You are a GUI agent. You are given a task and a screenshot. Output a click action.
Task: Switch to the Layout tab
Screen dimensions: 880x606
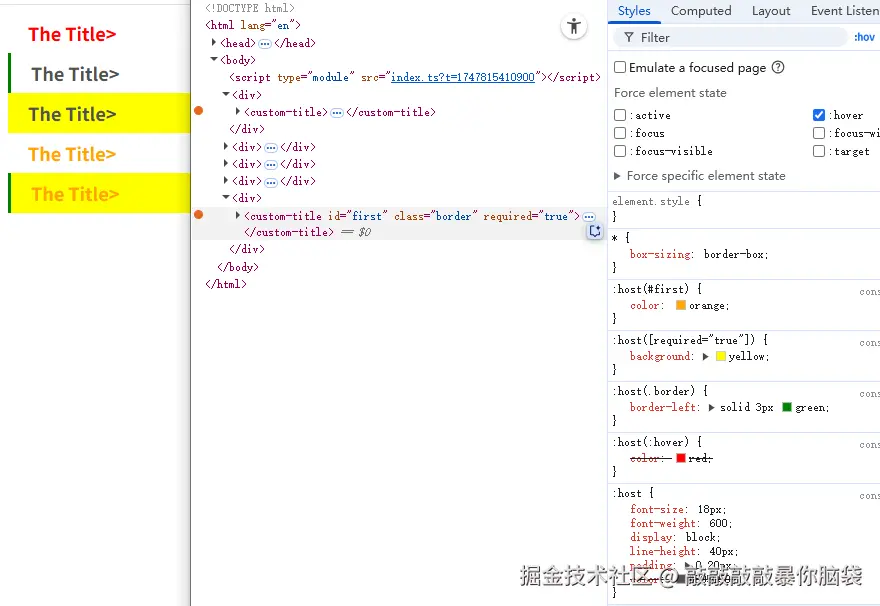771,11
